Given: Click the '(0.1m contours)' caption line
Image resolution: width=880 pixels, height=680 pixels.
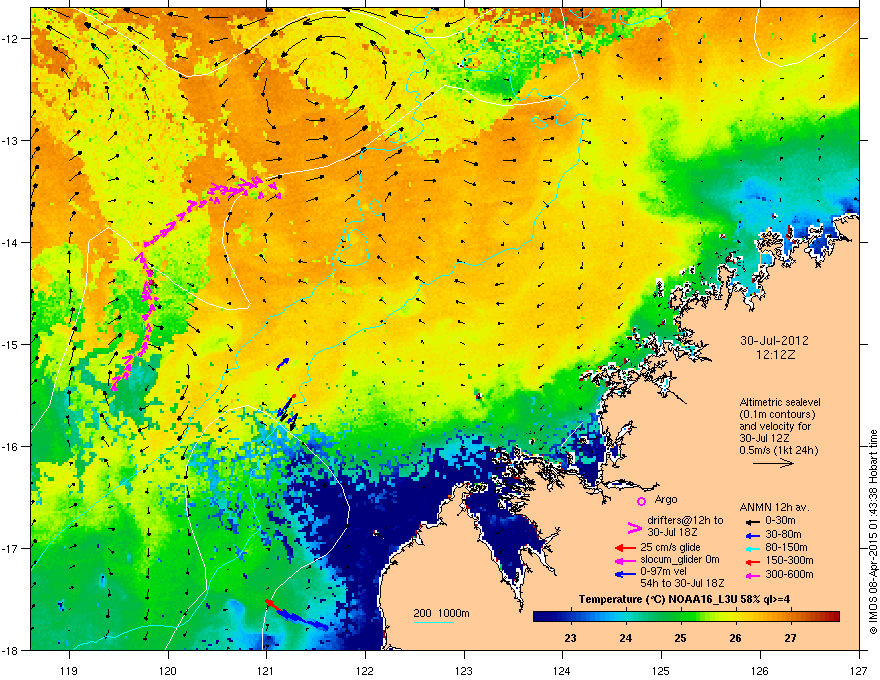Looking at the screenshot, I should pos(777,415).
